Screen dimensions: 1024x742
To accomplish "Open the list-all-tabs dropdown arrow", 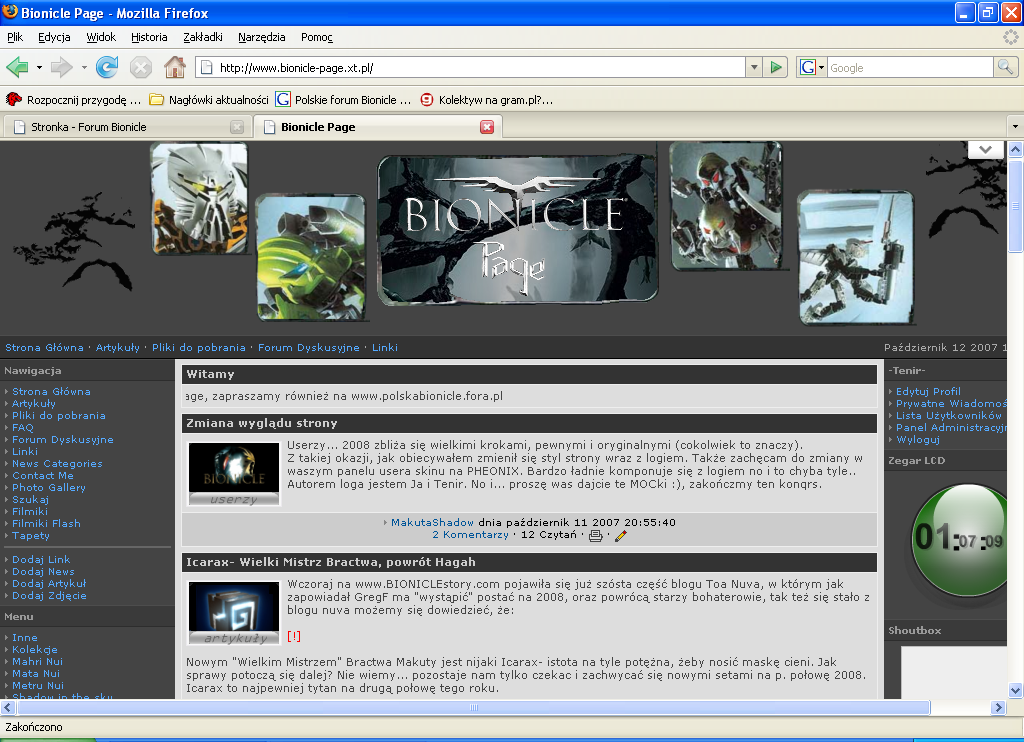I will (x=1014, y=127).
